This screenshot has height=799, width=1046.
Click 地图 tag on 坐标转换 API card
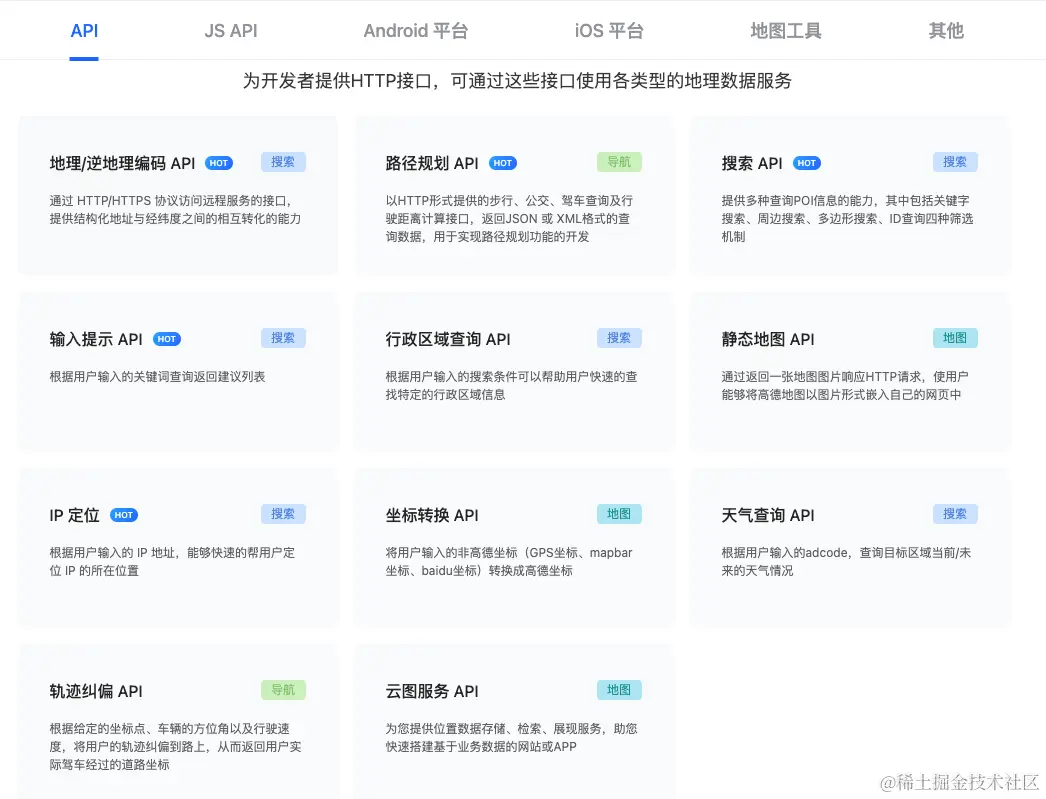pyautogui.click(x=619, y=514)
